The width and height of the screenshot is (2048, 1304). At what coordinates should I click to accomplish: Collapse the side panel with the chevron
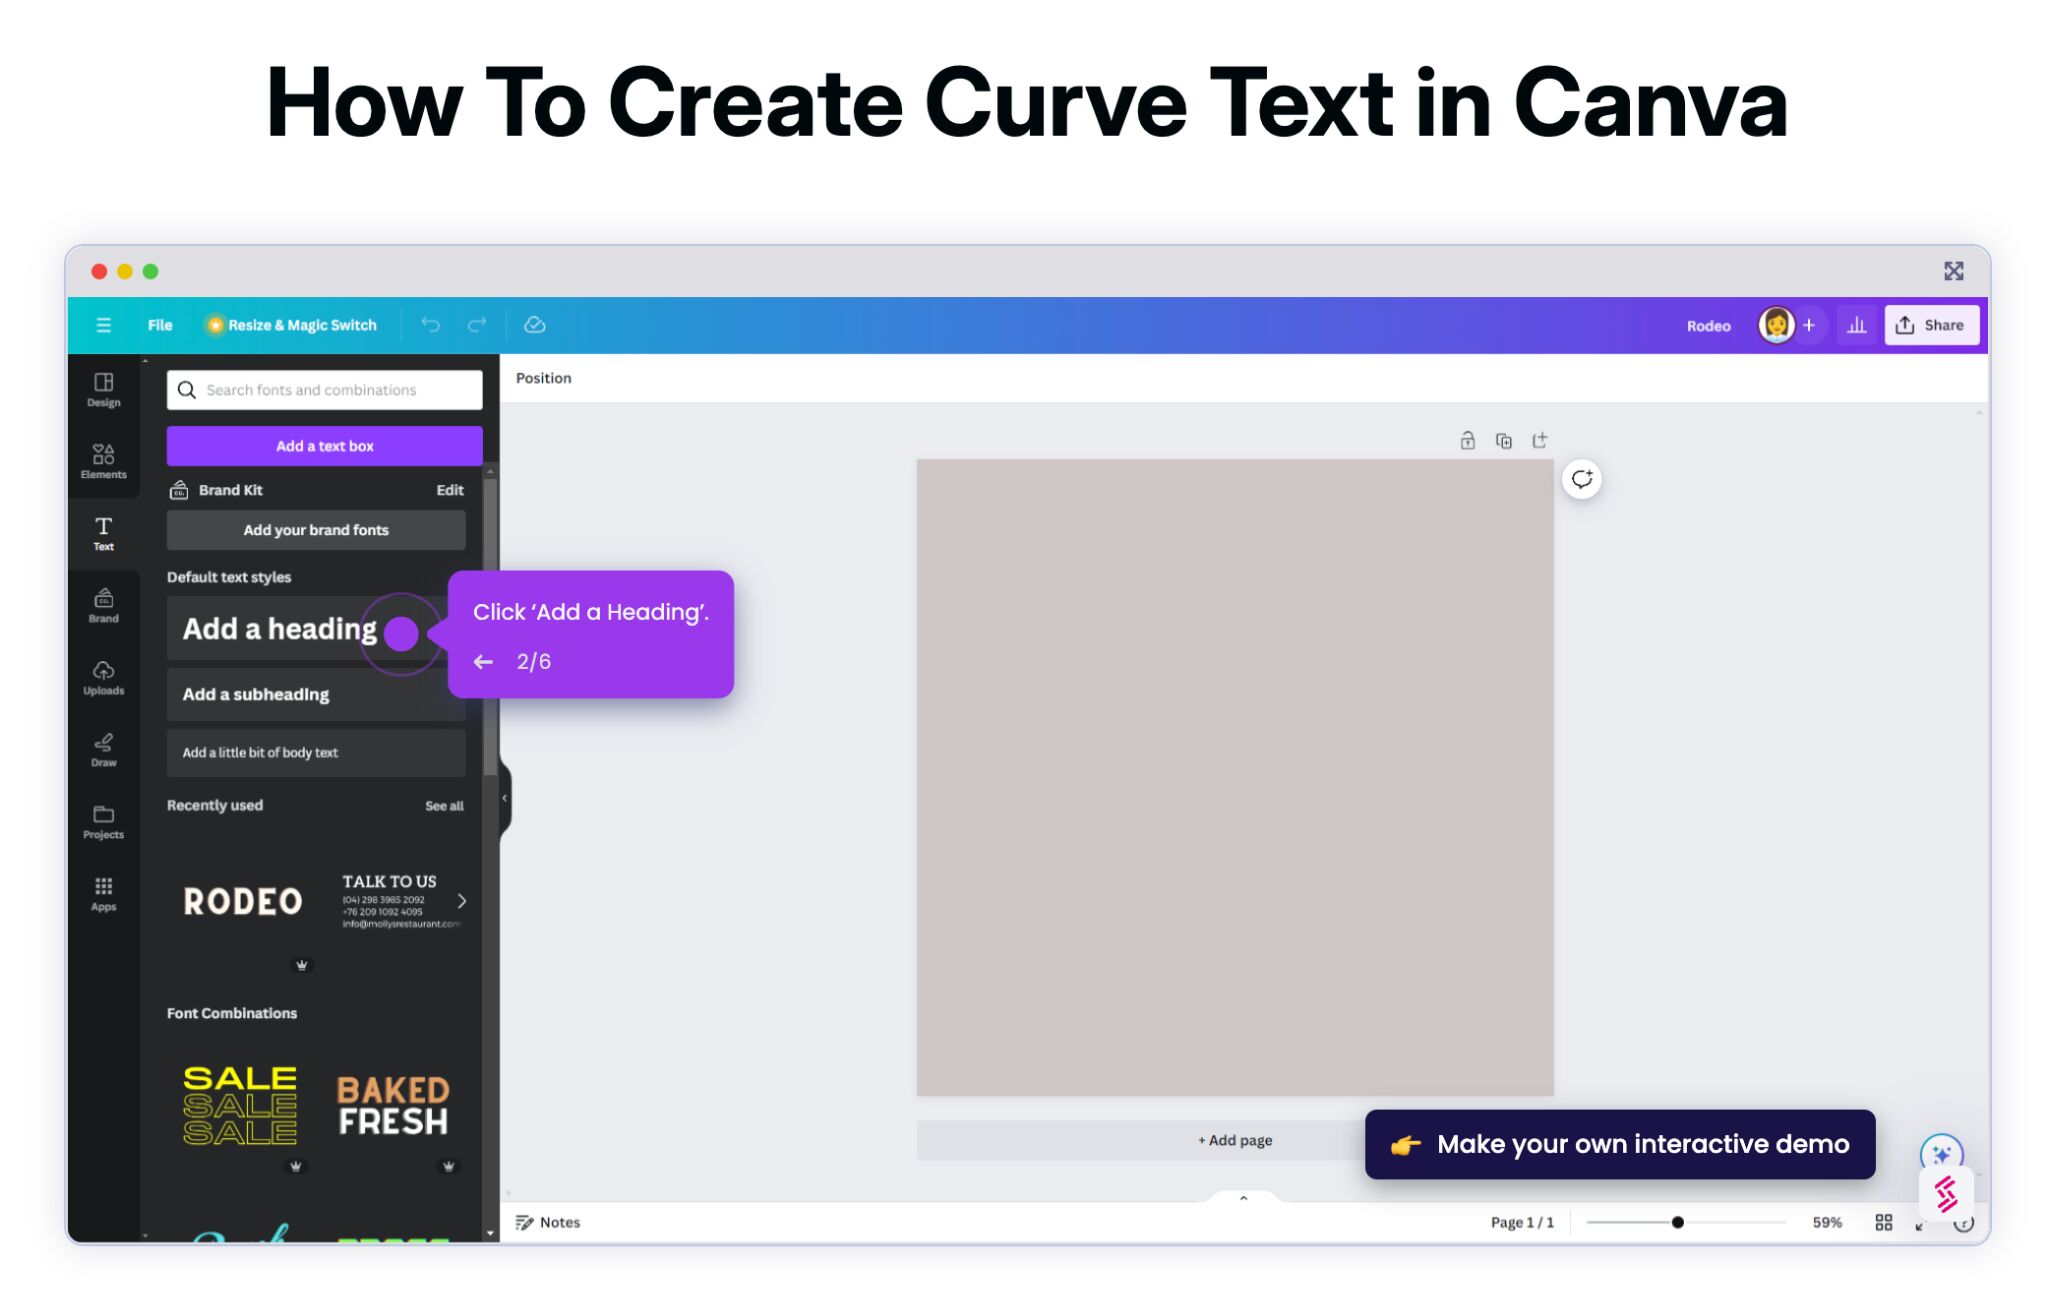point(503,797)
